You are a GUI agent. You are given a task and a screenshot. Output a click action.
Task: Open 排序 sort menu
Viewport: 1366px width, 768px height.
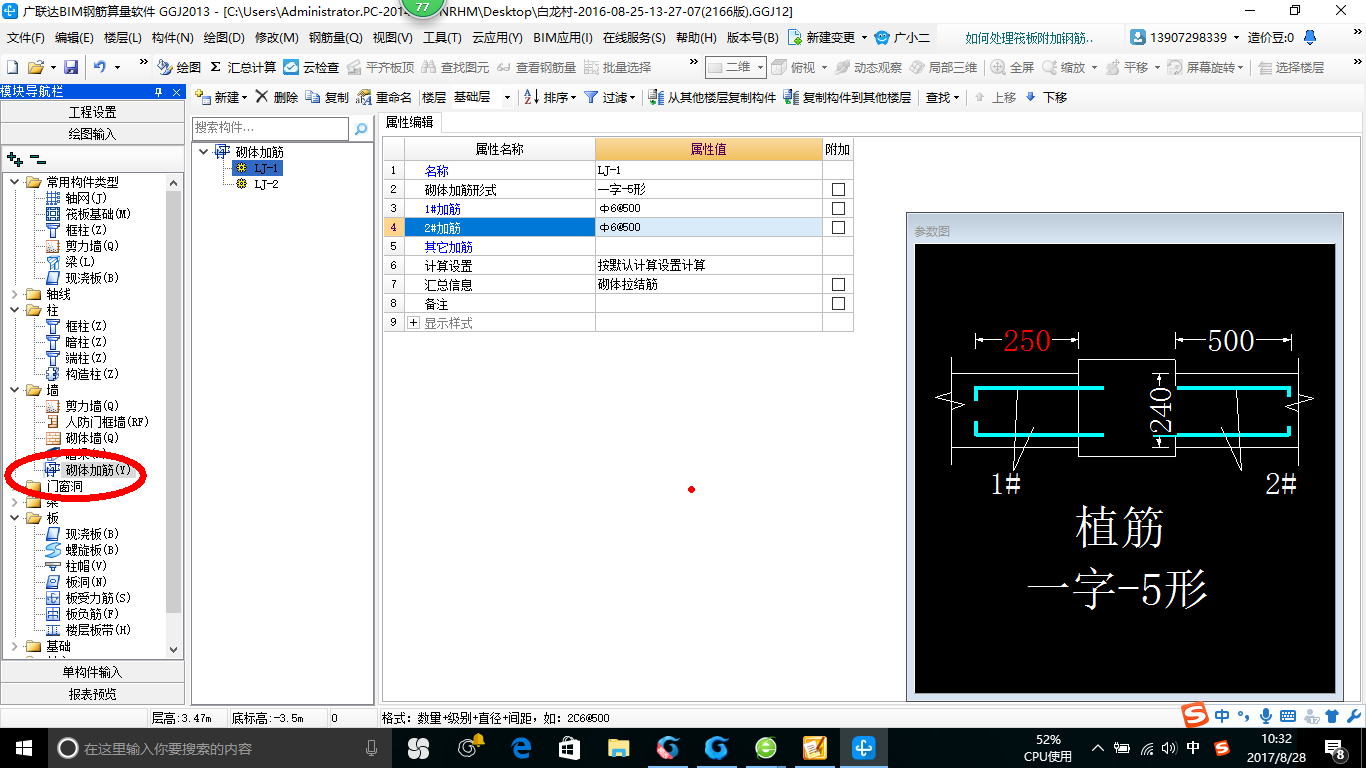550,97
